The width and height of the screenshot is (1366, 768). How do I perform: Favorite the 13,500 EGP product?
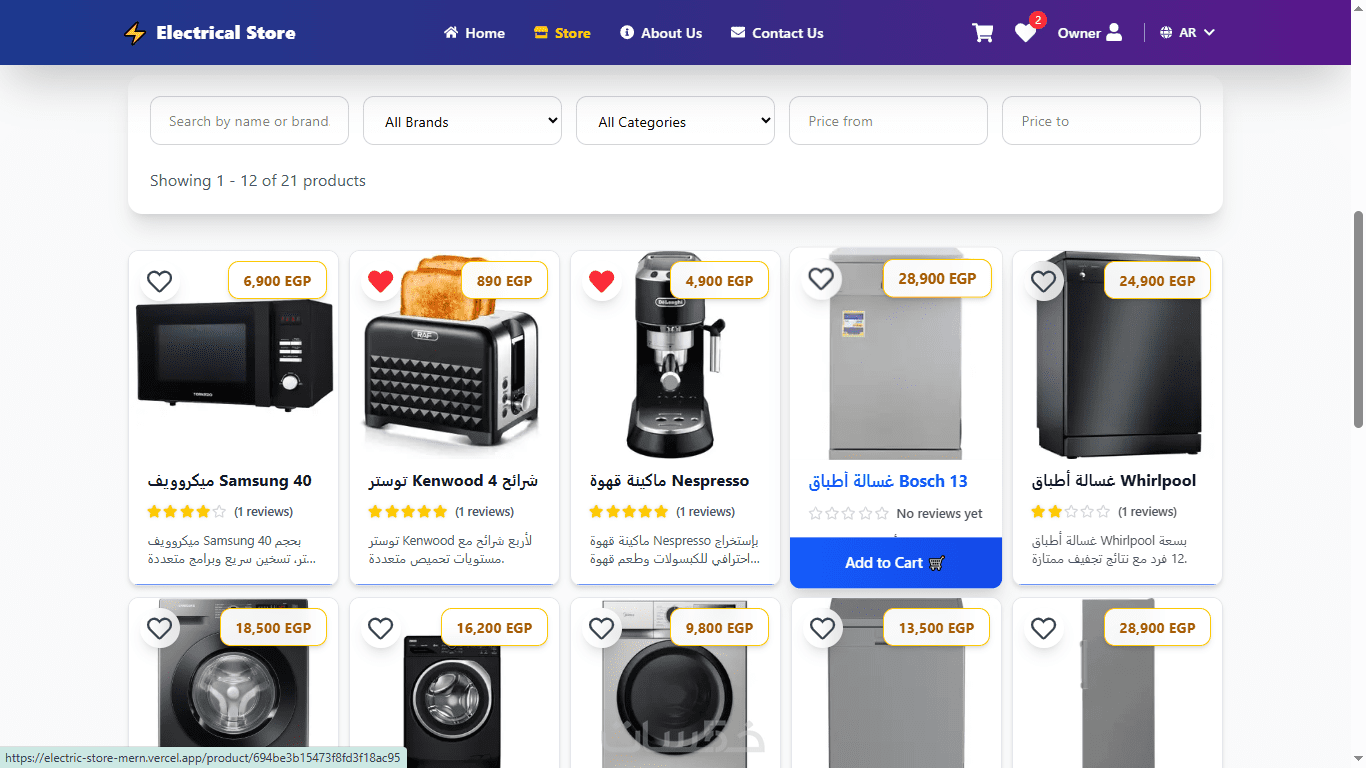point(822,628)
